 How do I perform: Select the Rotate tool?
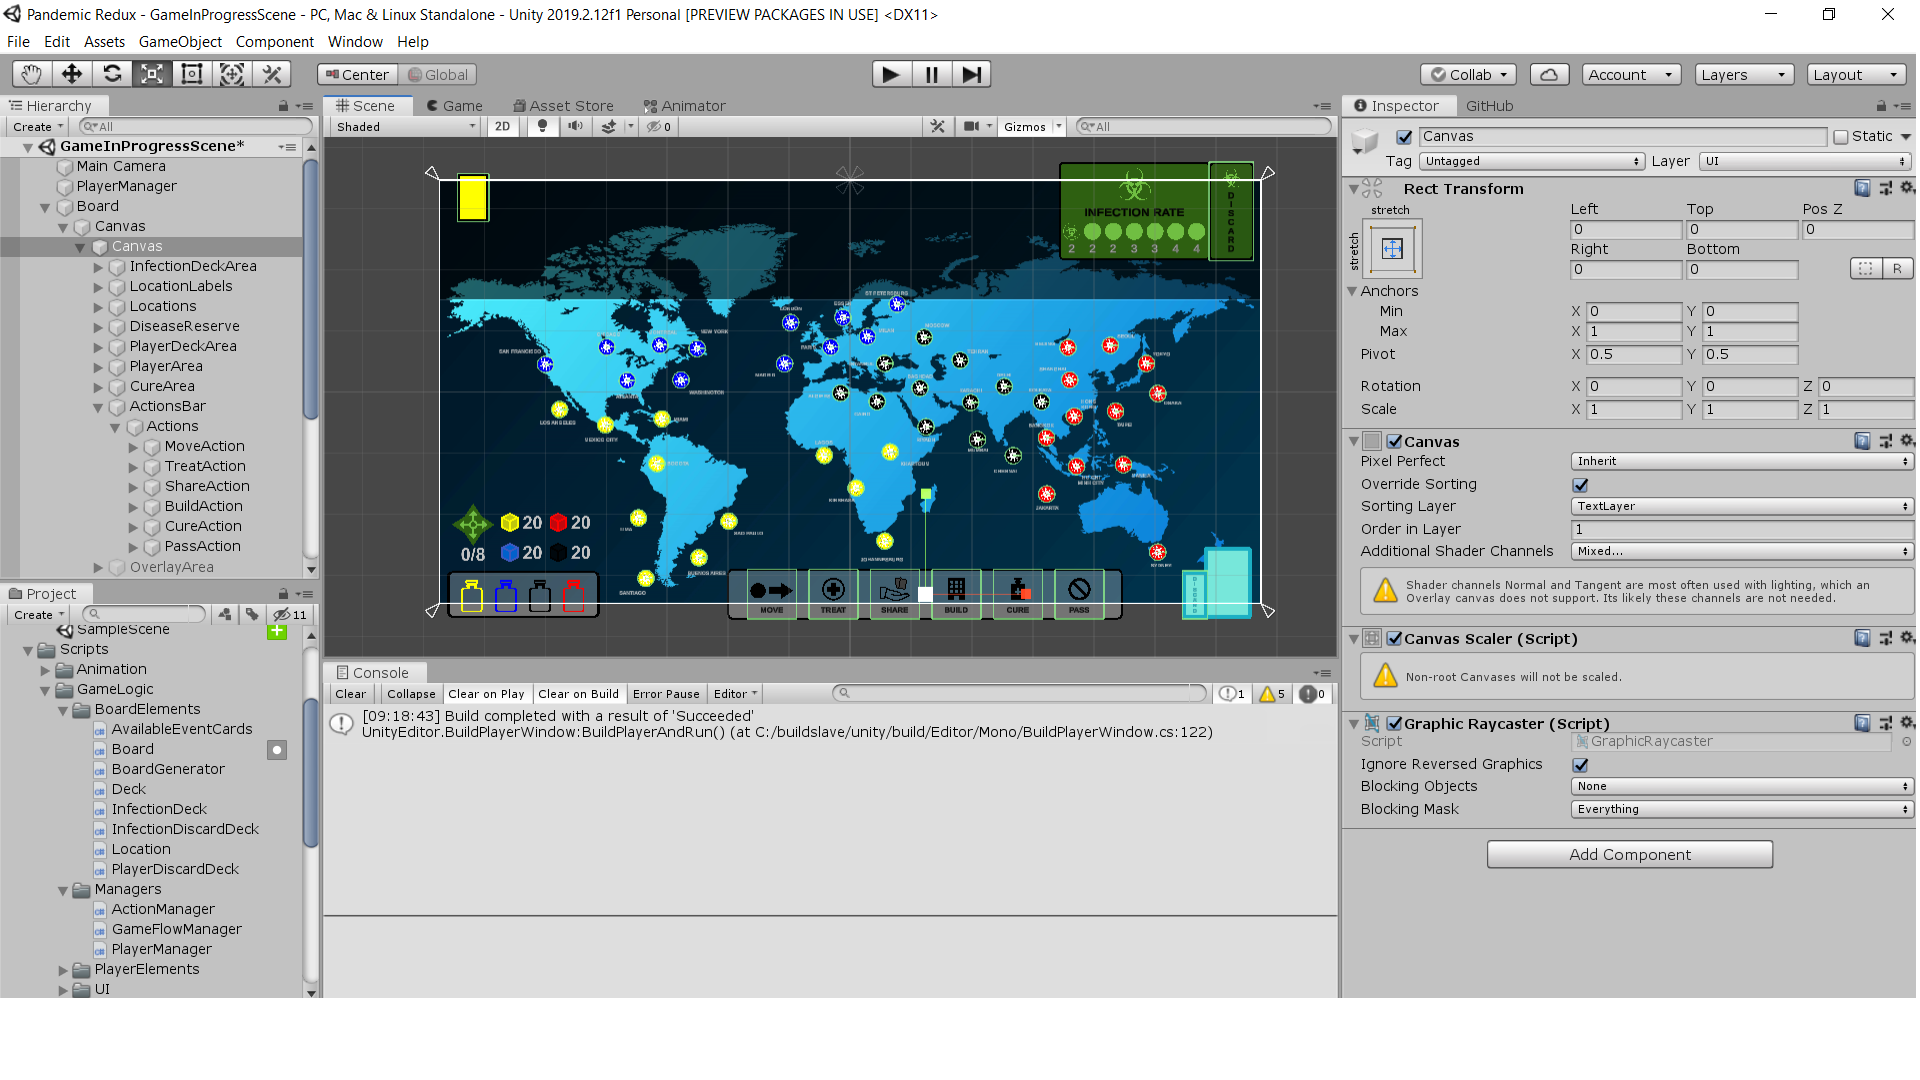(x=112, y=74)
